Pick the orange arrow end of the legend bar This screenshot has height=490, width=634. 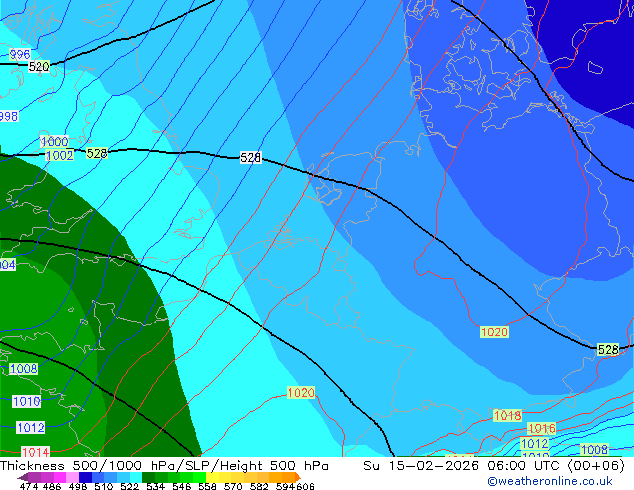pos(298,477)
